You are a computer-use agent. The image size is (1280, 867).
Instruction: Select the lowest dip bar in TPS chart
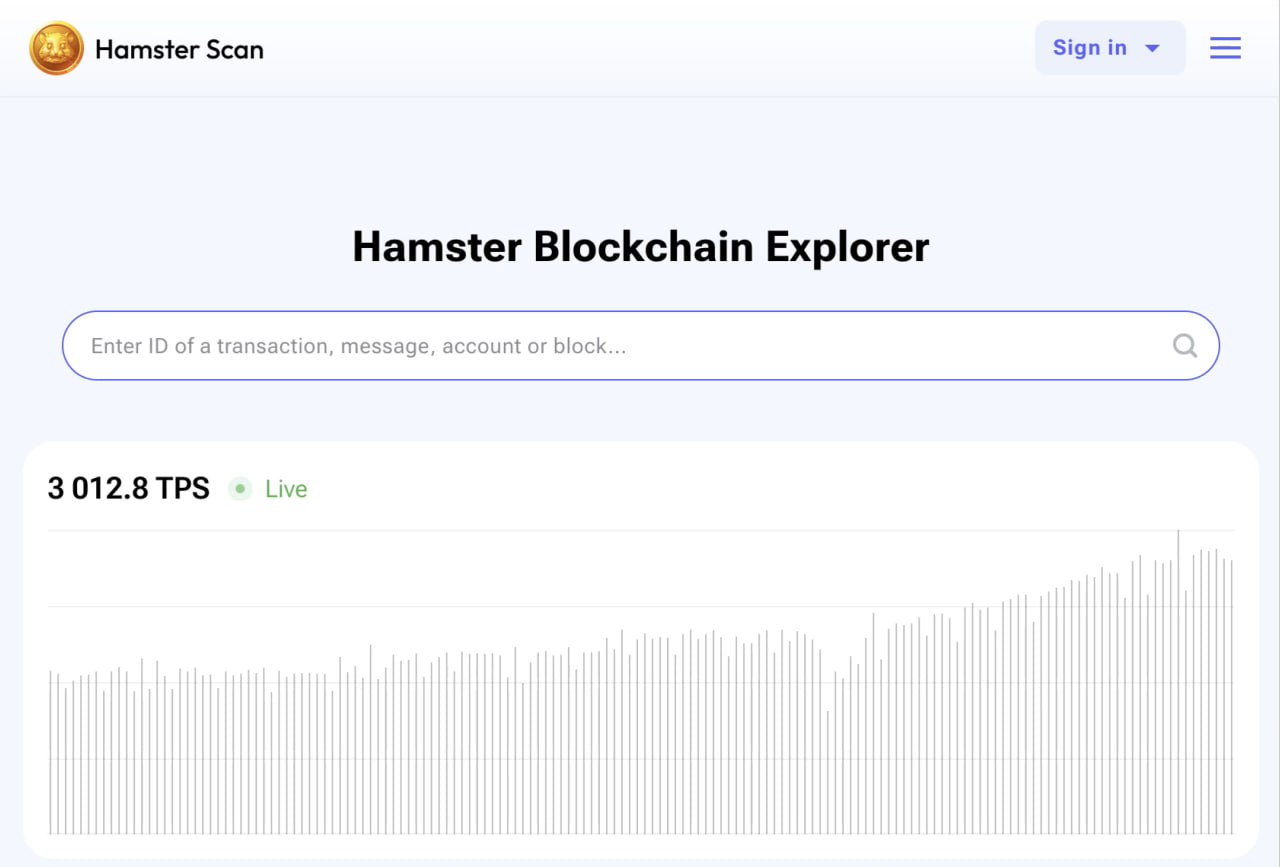828,770
